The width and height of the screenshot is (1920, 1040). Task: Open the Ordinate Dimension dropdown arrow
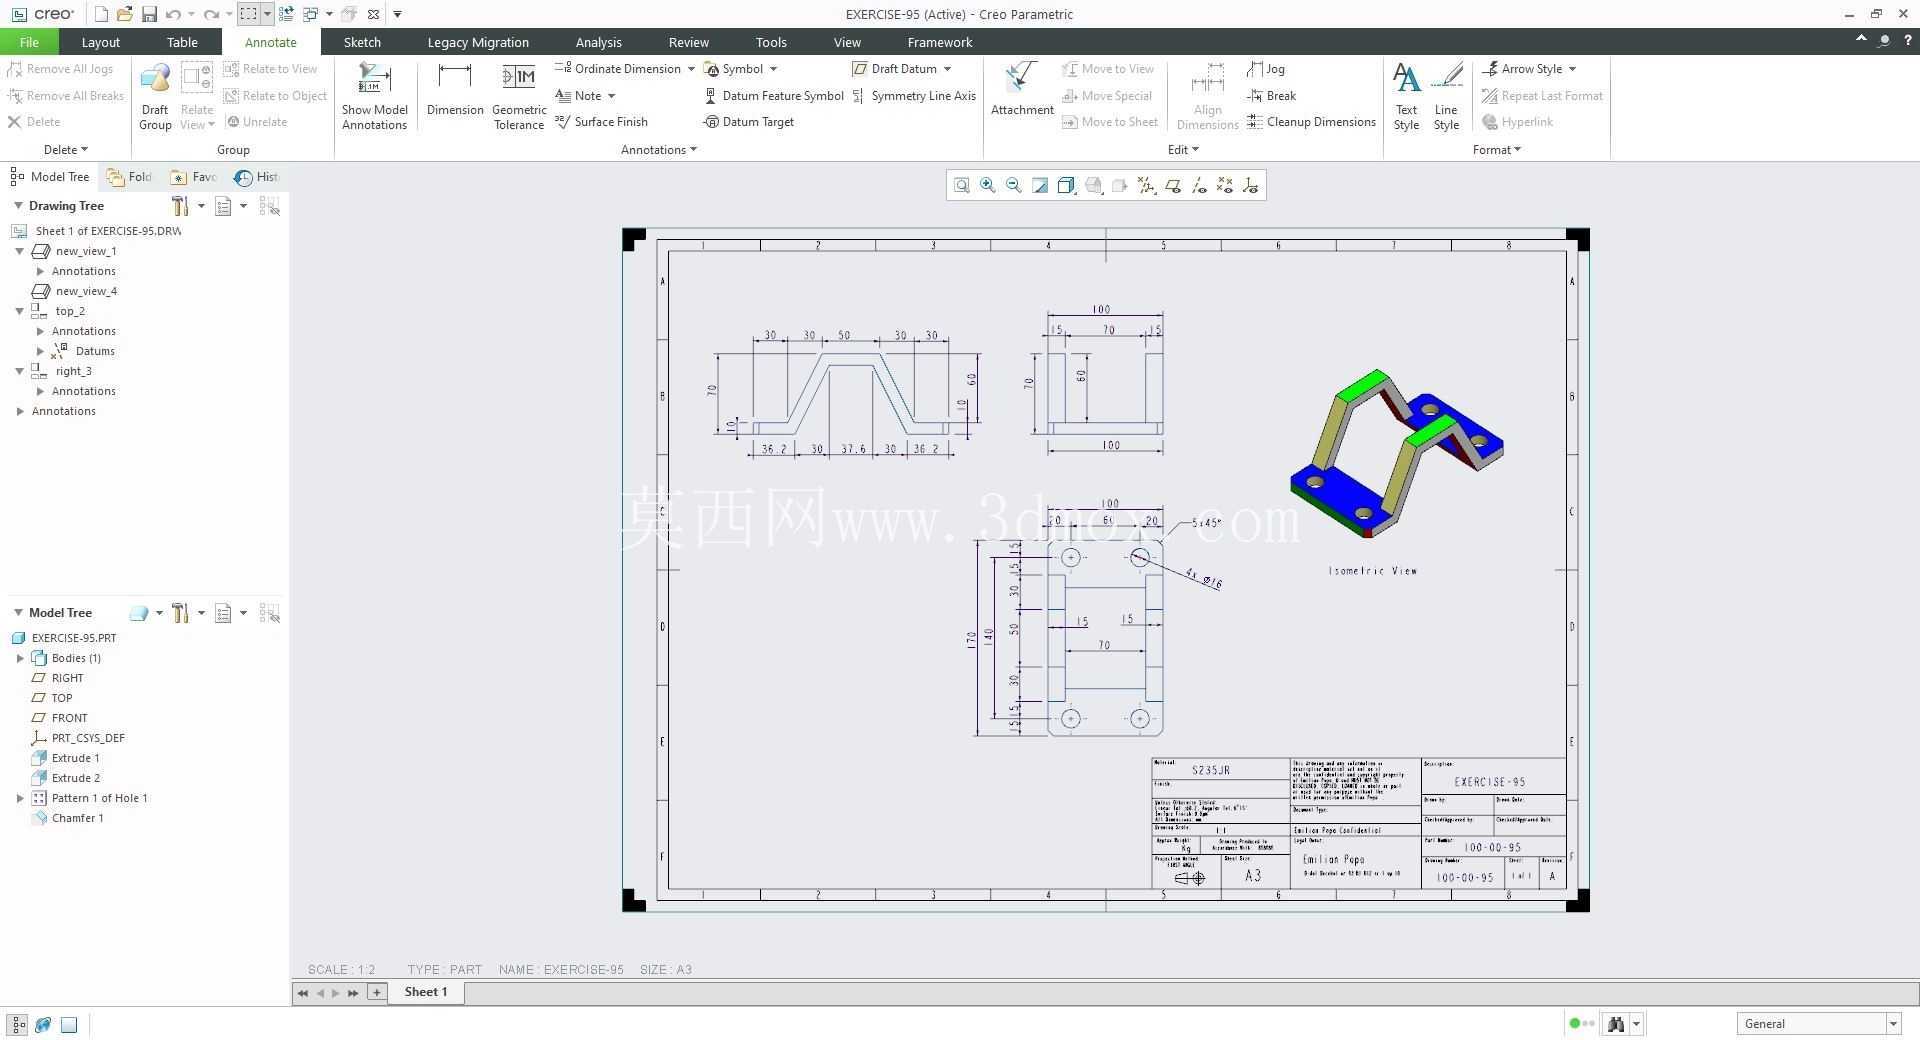point(691,69)
